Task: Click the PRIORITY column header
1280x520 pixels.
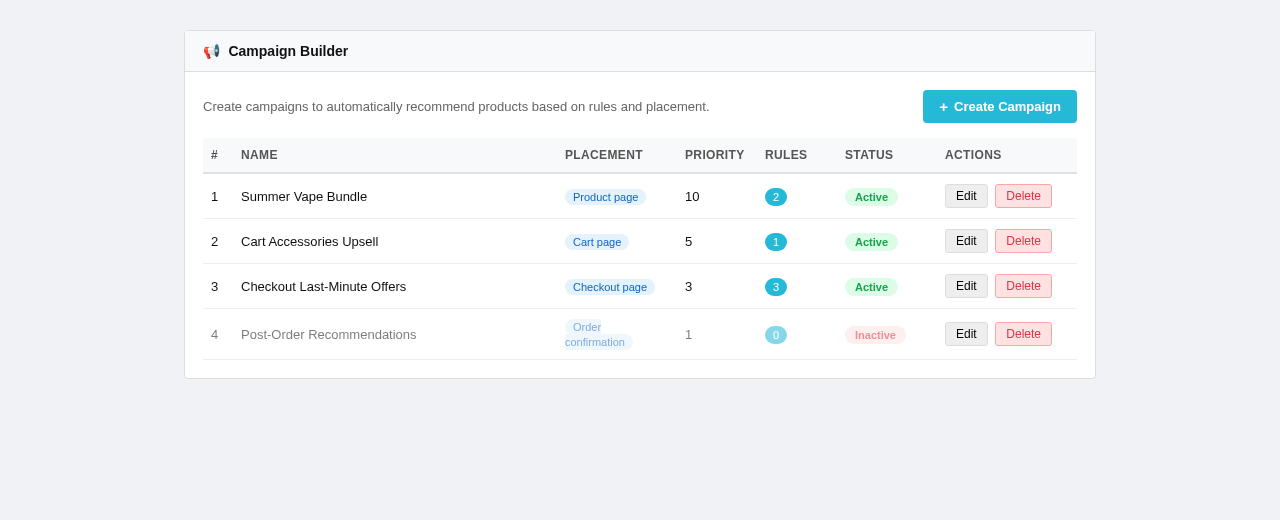Action: click(x=714, y=155)
